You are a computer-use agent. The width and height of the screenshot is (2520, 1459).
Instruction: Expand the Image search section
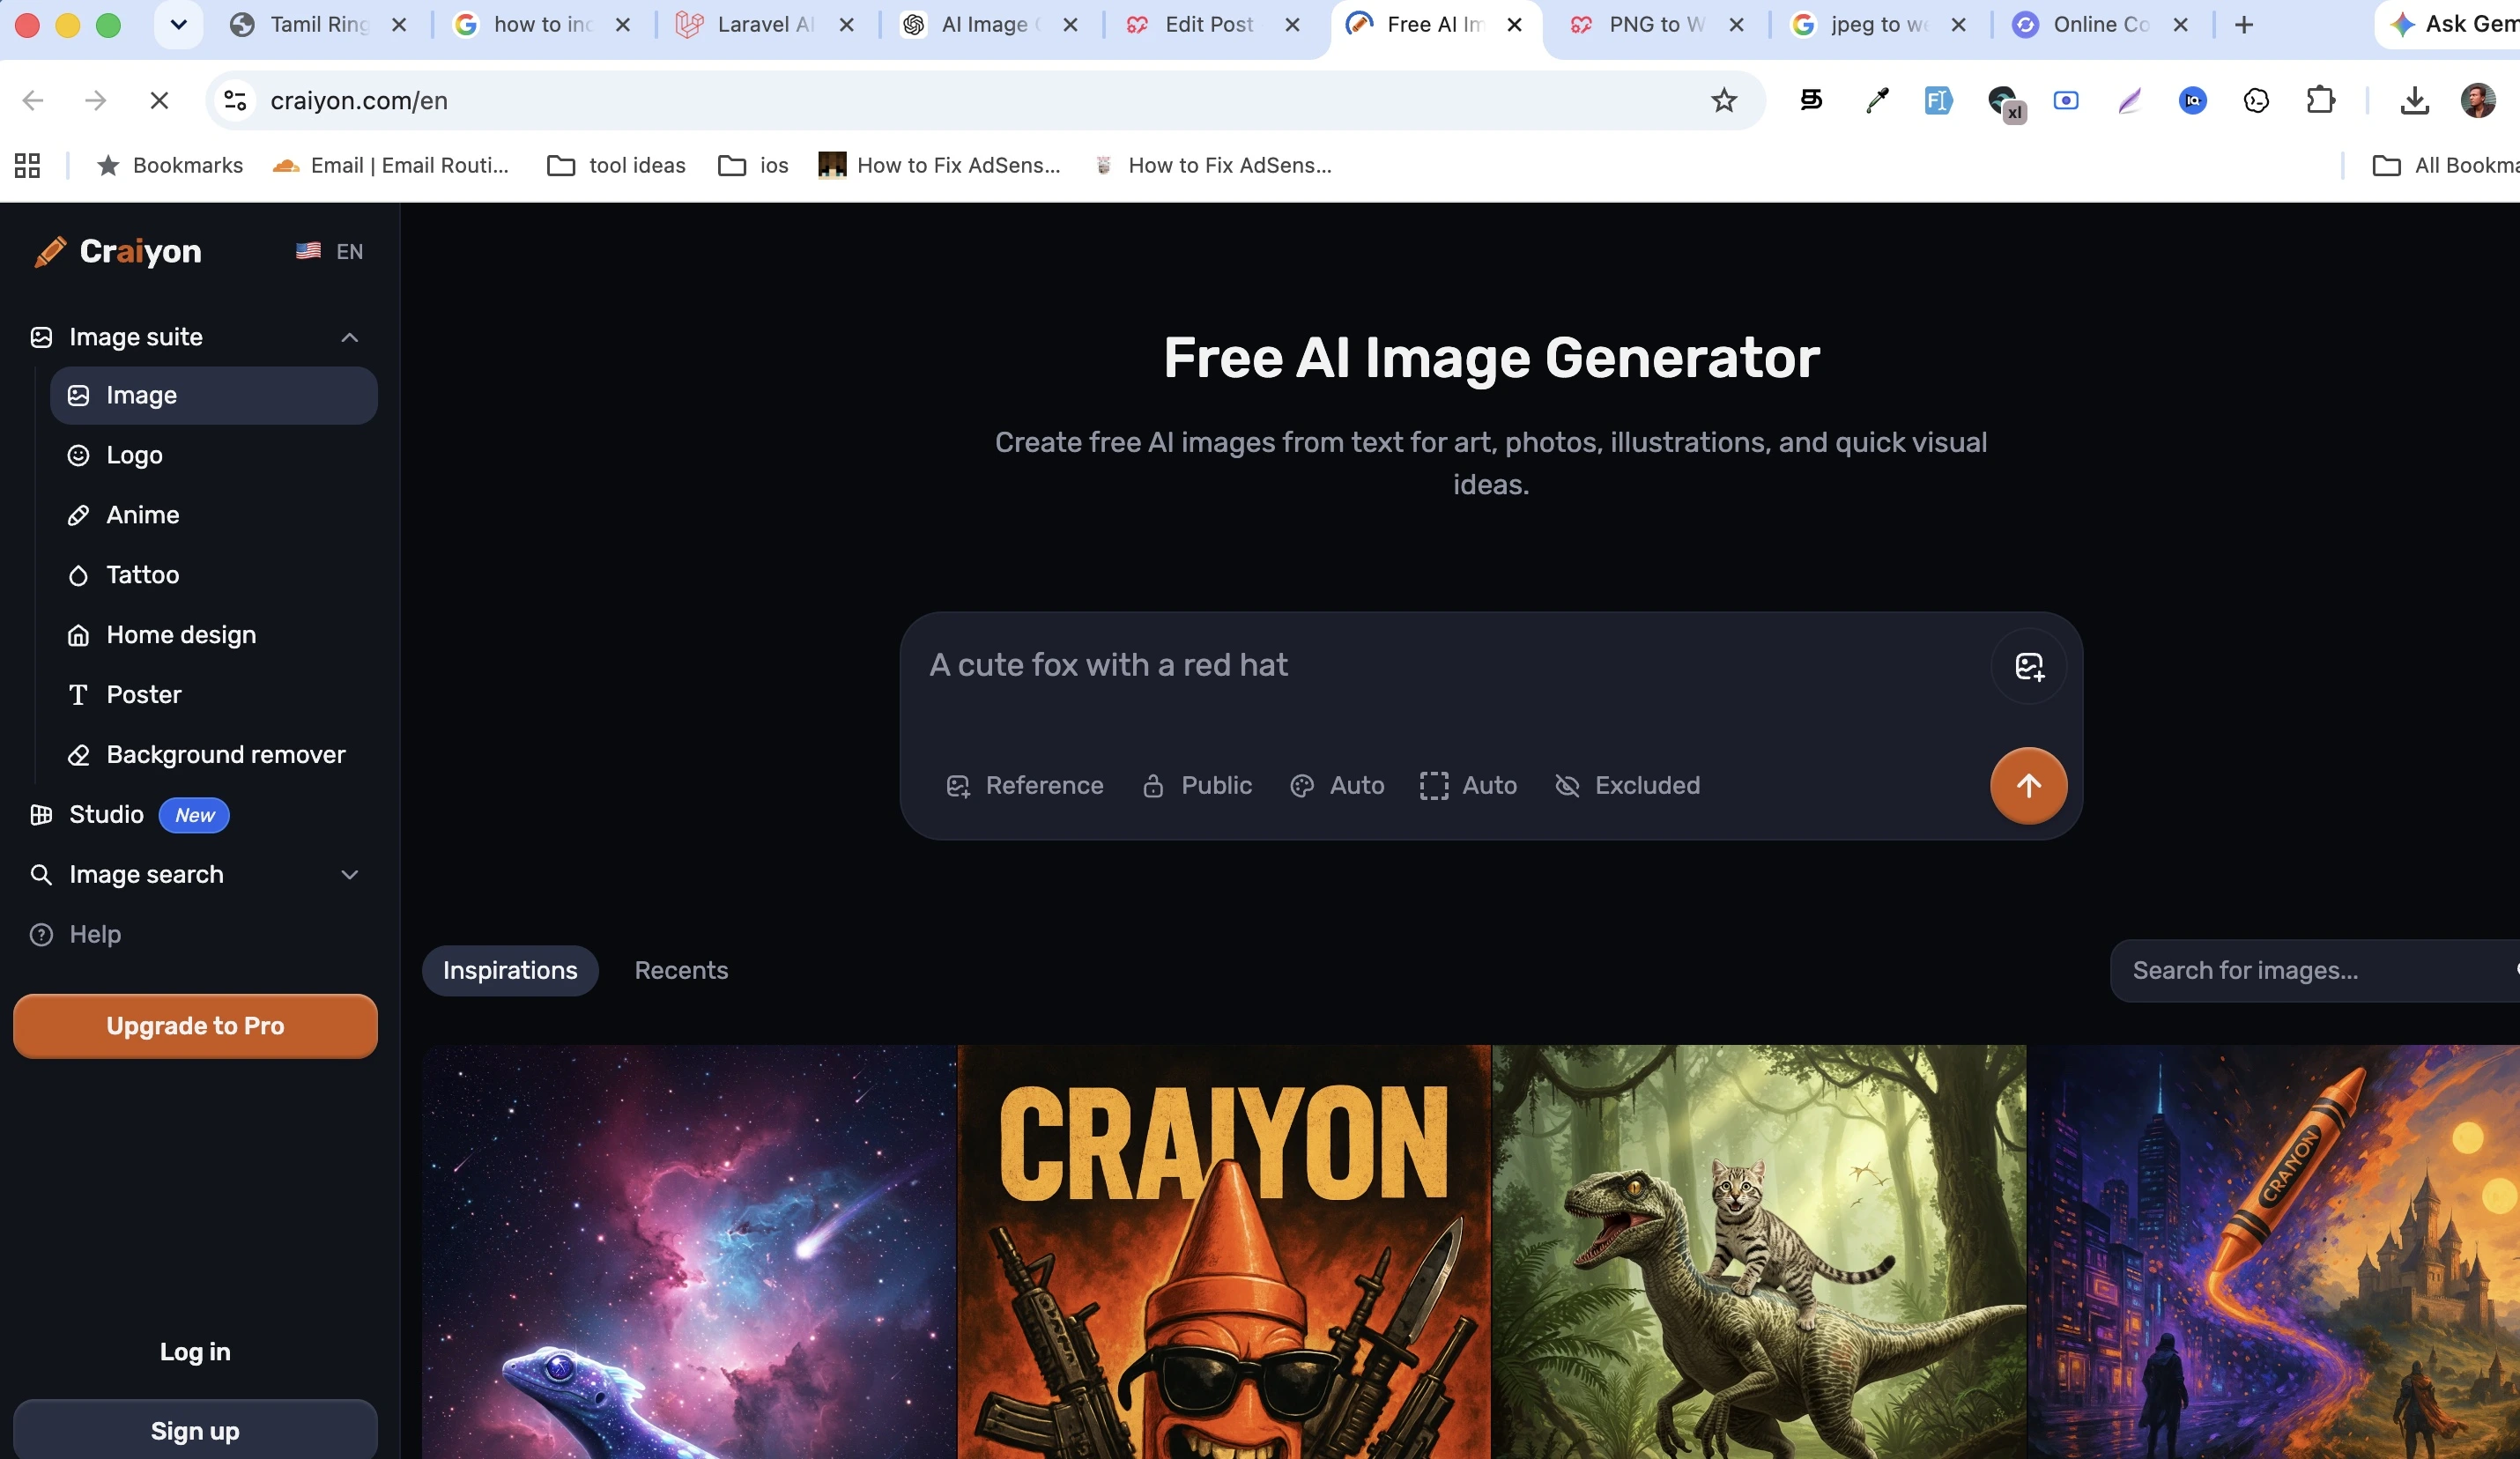(196, 875)
